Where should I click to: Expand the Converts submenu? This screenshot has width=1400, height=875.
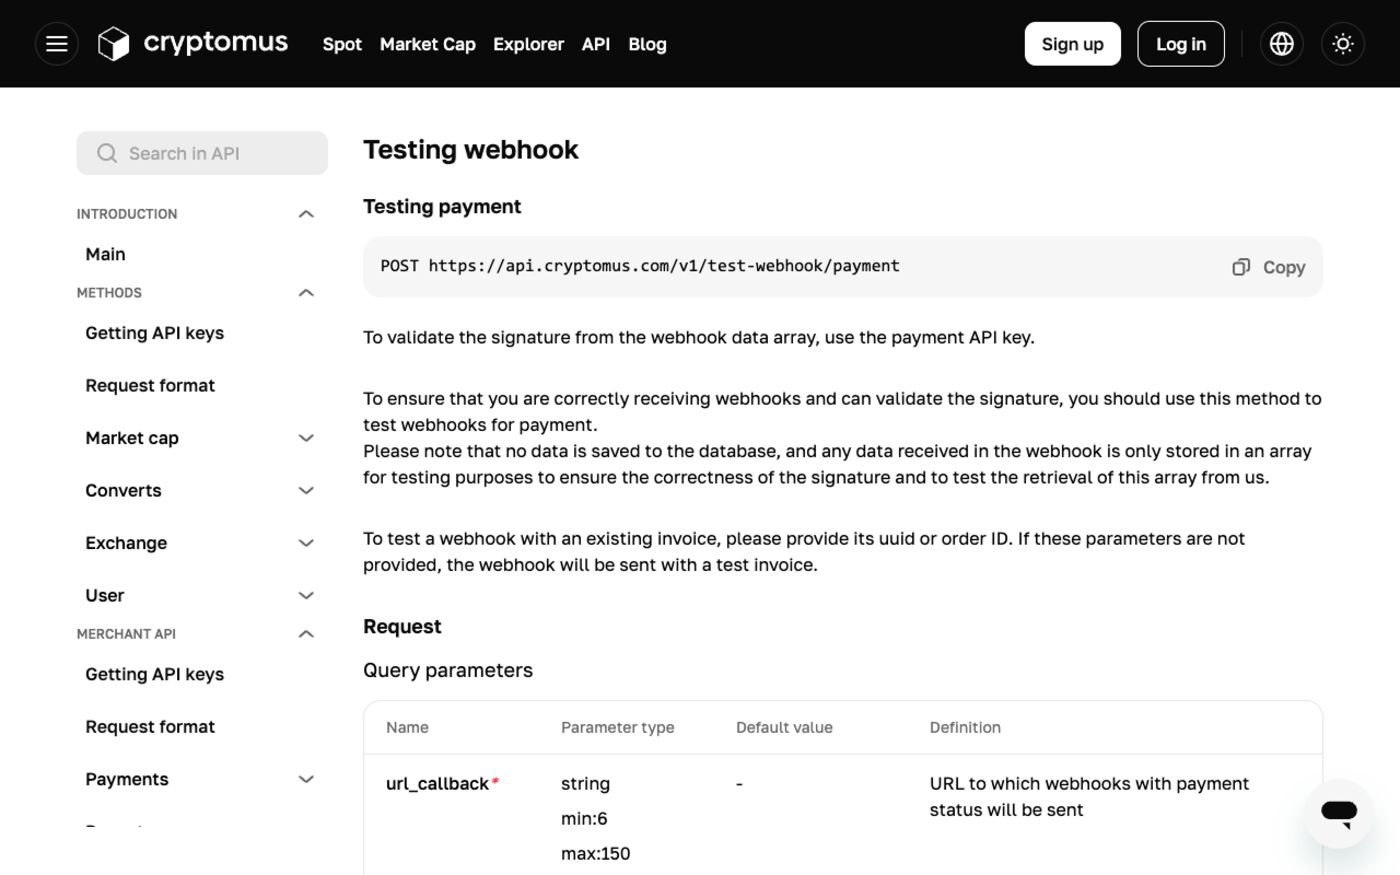[x=306, y=491]
